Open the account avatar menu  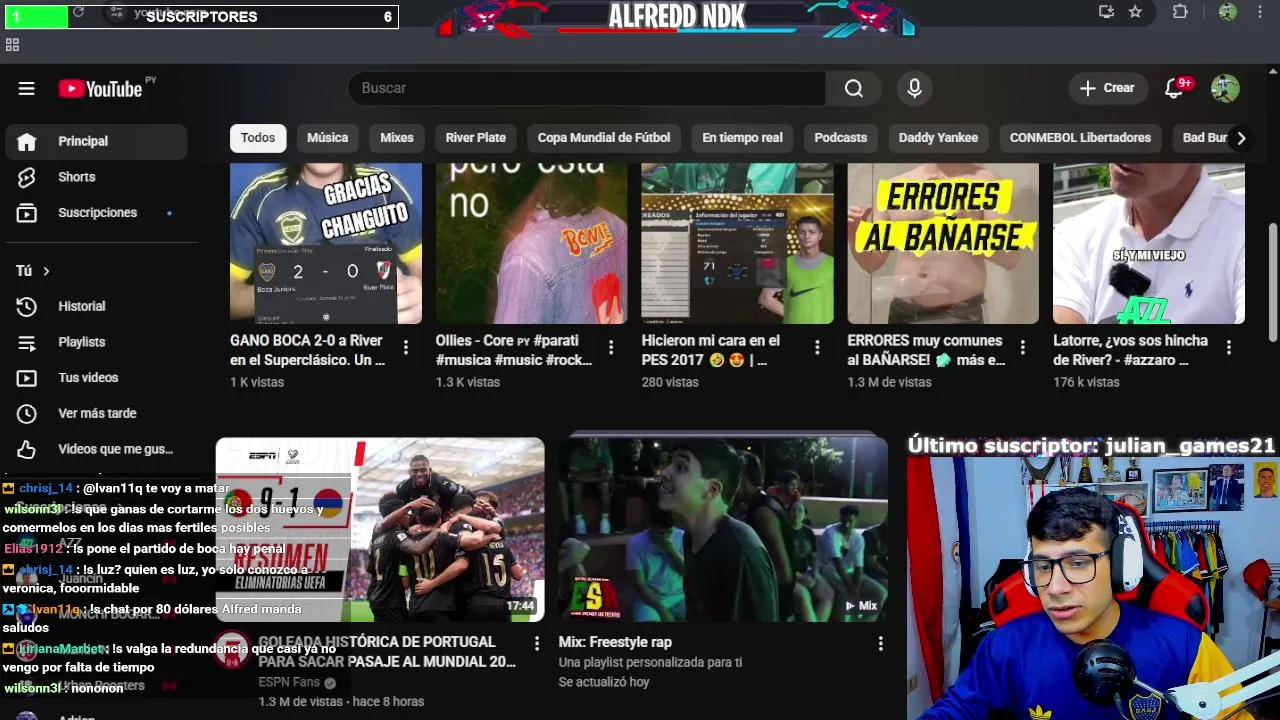pos(1225,88)
